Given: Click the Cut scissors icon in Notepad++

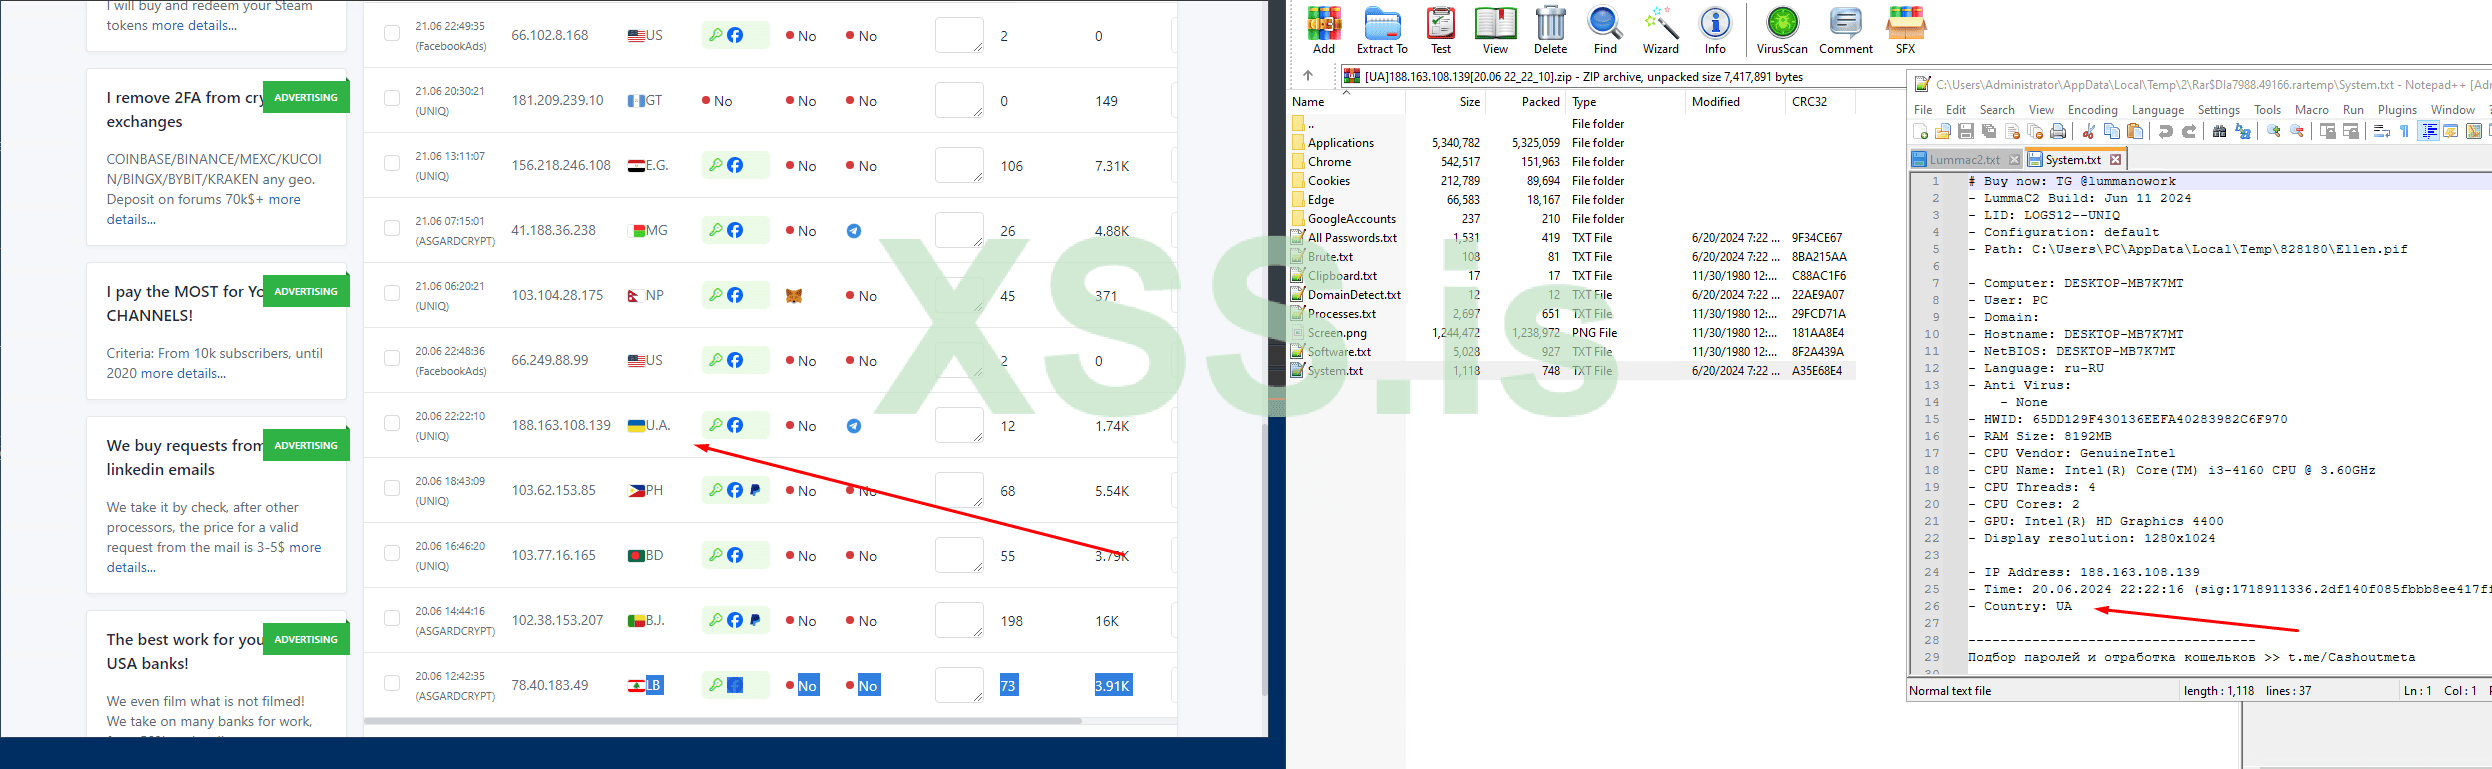Looking at the screenshot, I should pyautogui.click(x=2088, y=132).
